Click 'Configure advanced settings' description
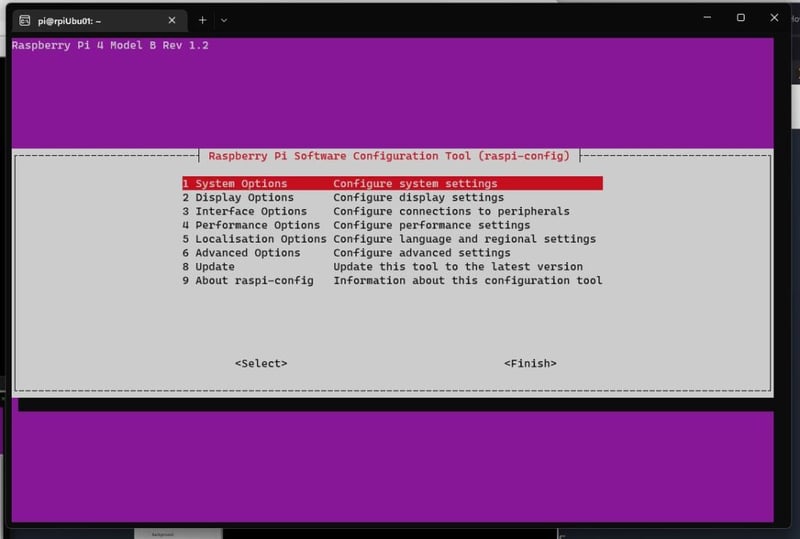The width and height of the screenshot is (800, 539). tap(422, 253)
